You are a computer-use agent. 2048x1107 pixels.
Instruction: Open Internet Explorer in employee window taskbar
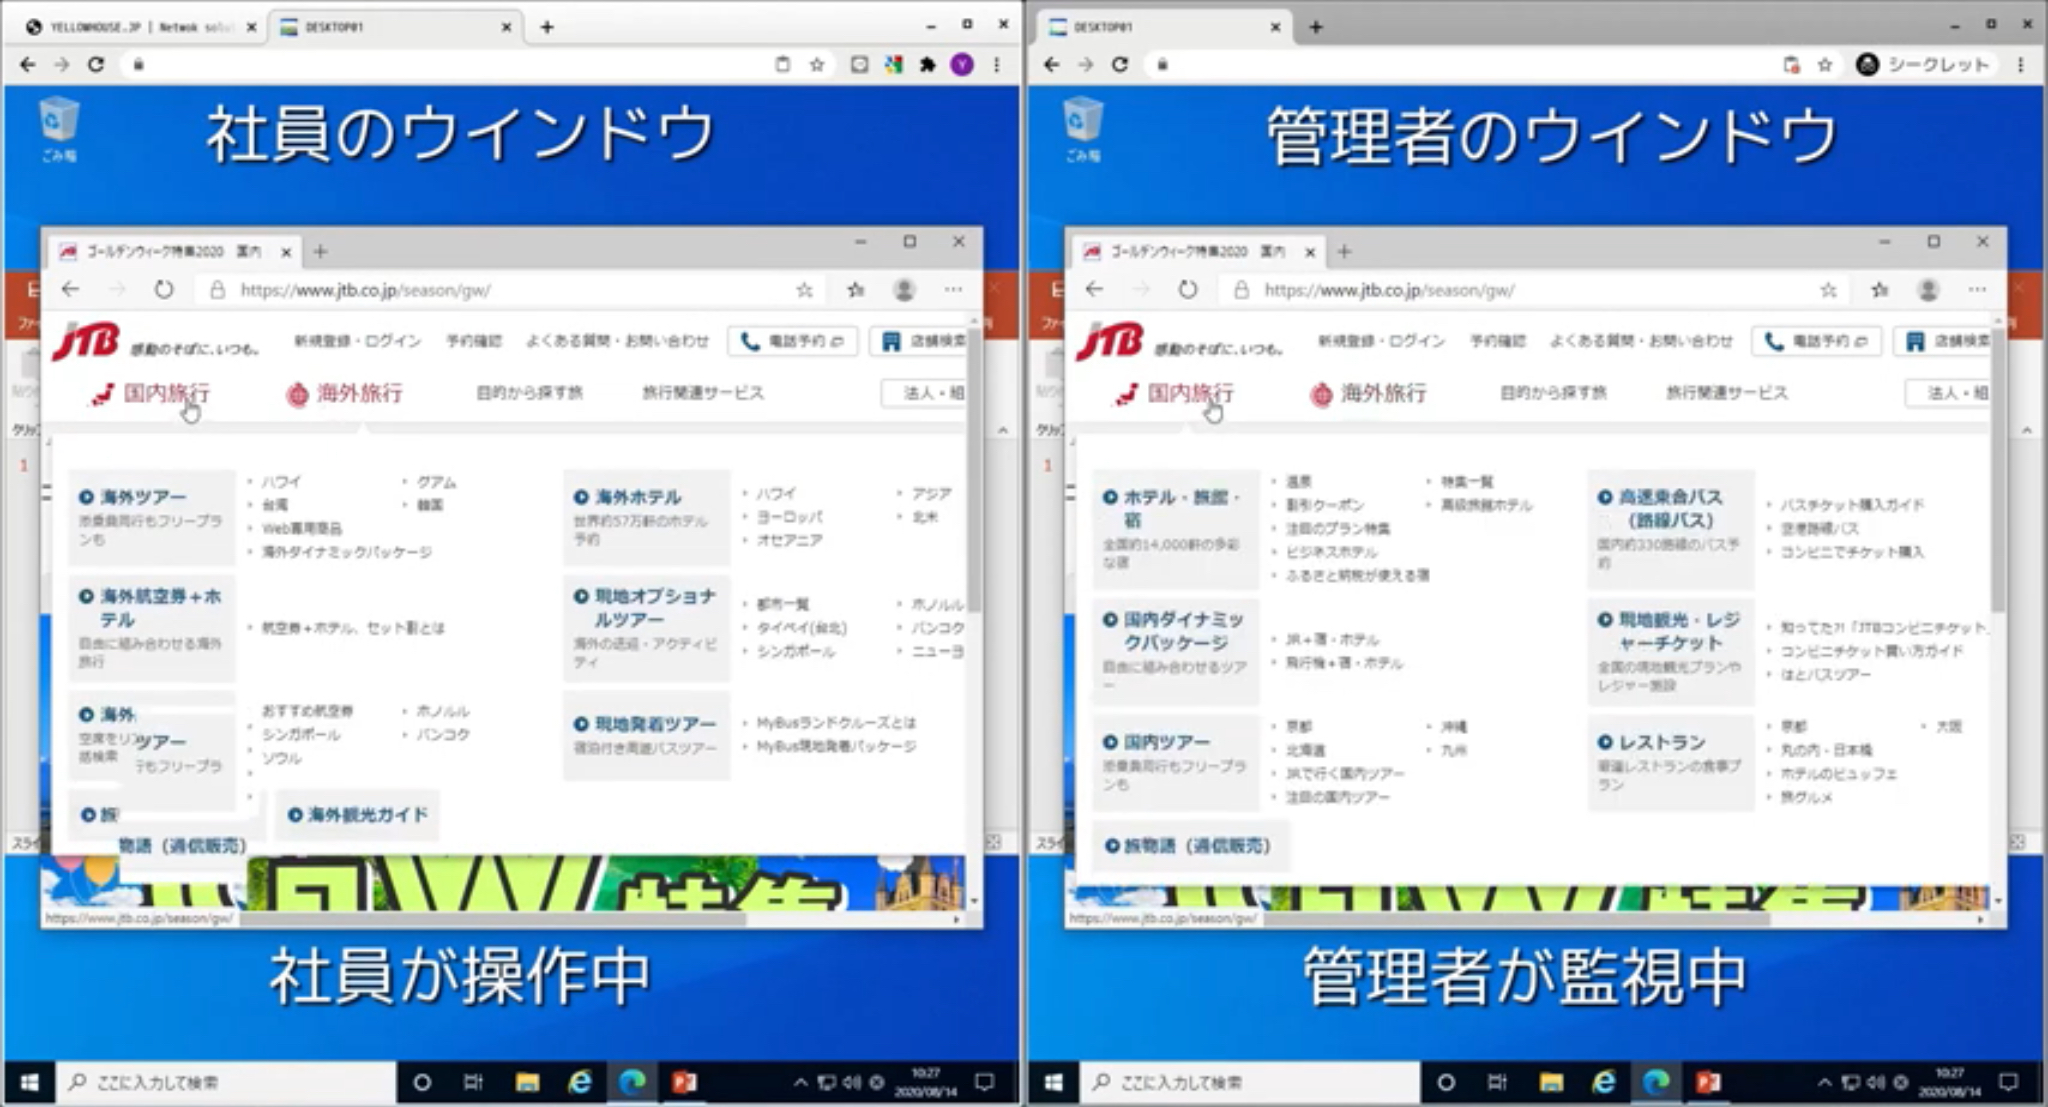[579, 1083]
